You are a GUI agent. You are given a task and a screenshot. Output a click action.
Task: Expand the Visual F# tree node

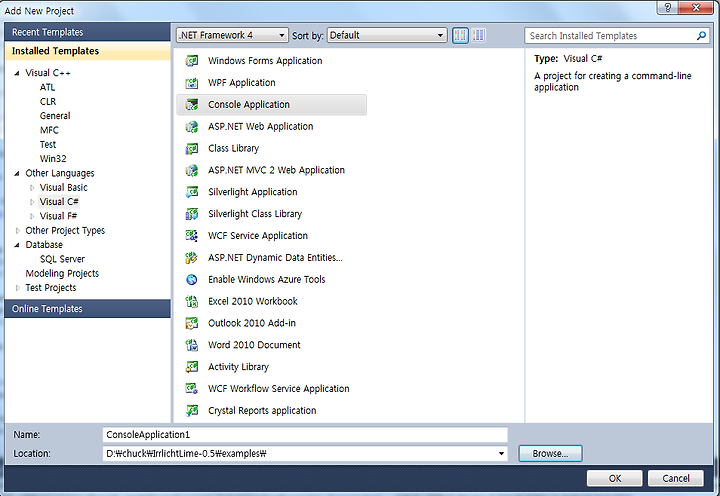32,216
